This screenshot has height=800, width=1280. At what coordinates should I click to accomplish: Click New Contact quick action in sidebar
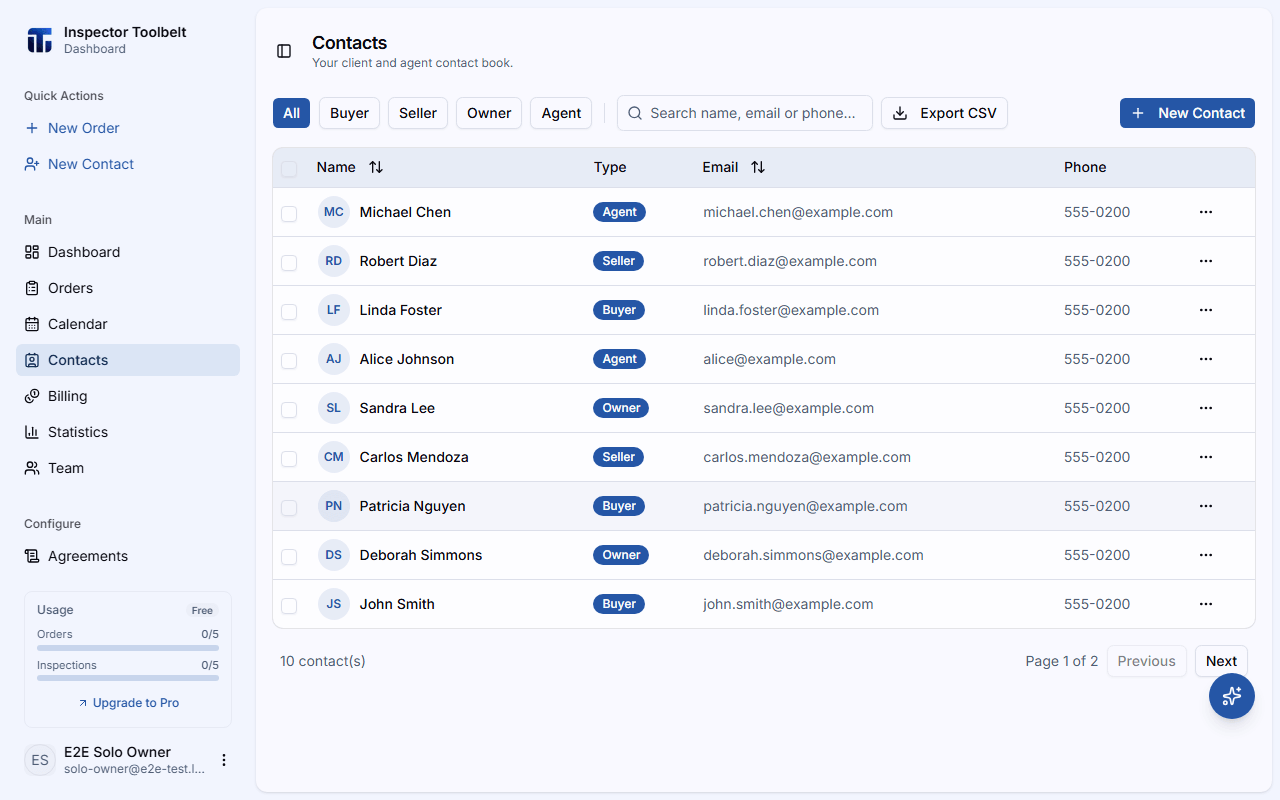[x=128, y=164]
